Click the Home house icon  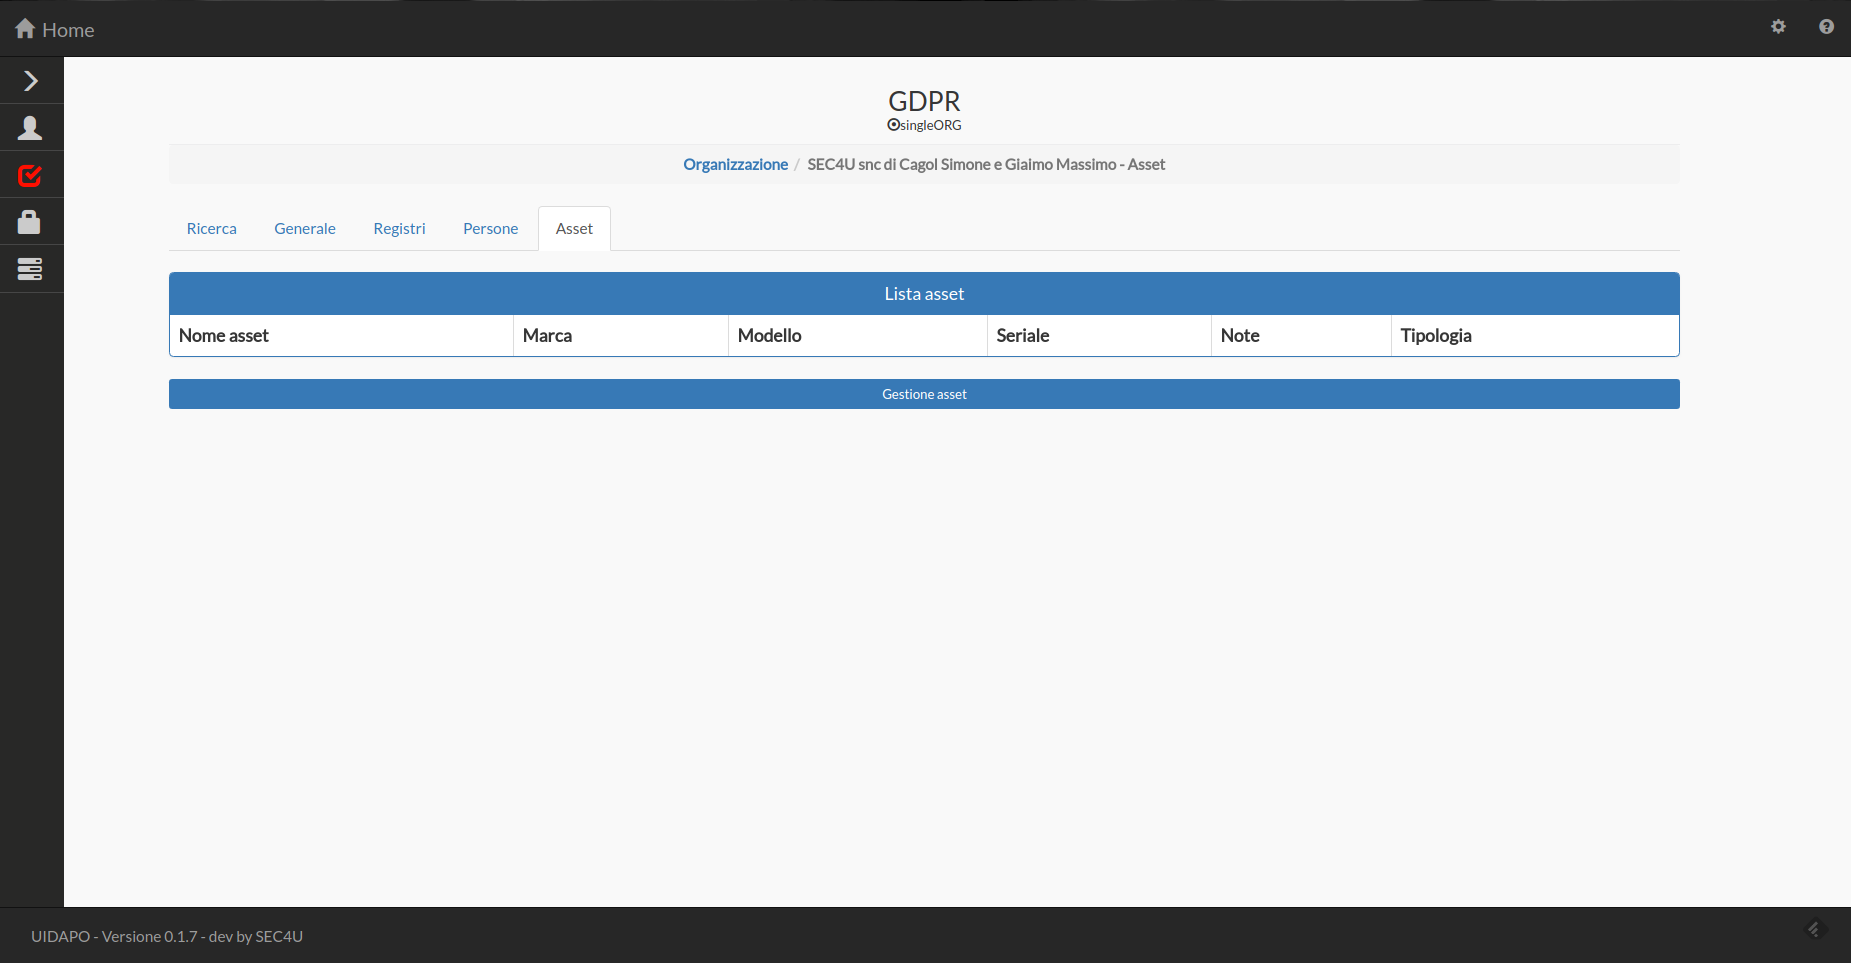25,29
